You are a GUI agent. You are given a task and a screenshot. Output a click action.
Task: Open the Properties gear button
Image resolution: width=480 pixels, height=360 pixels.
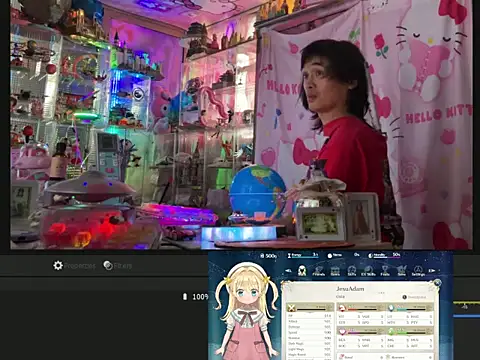[74, 266]
